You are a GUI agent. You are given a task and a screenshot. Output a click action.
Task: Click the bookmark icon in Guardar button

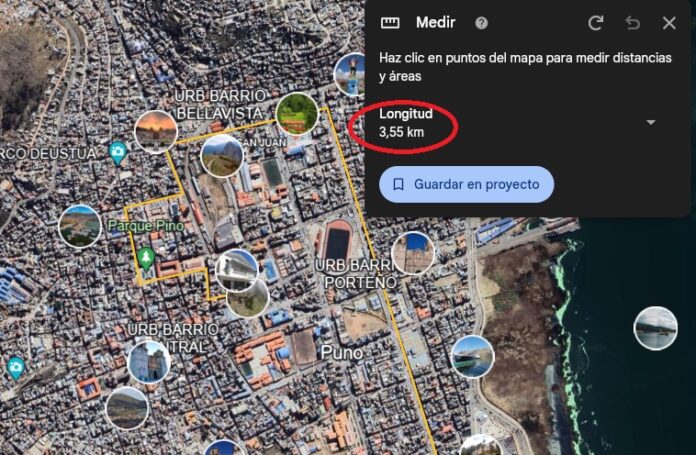coord(399,184)
